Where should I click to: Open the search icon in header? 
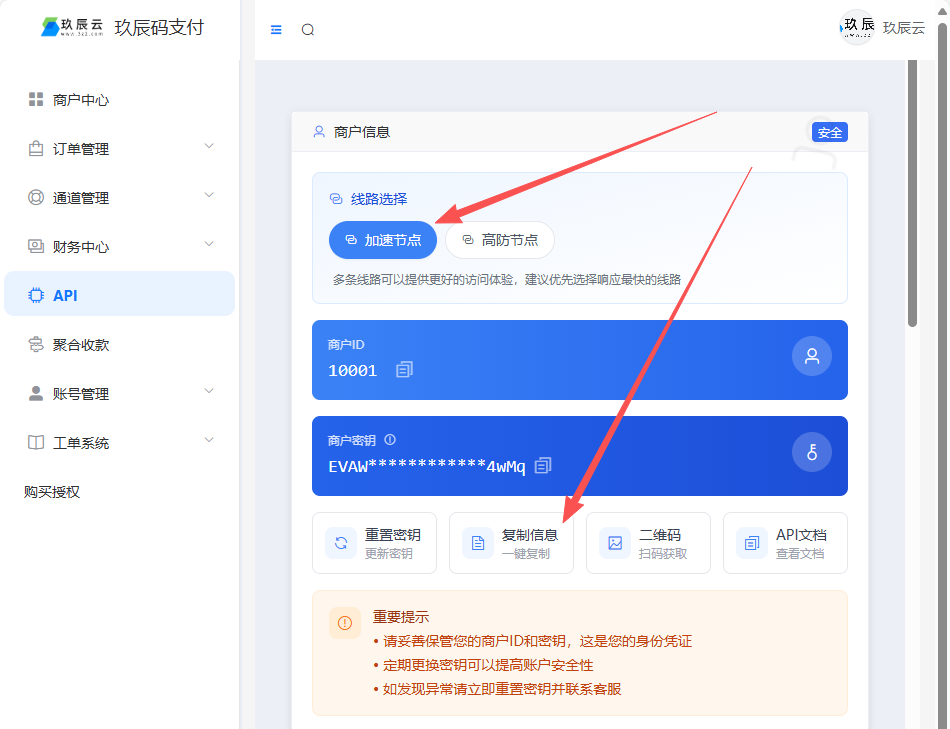click(308, 30)
